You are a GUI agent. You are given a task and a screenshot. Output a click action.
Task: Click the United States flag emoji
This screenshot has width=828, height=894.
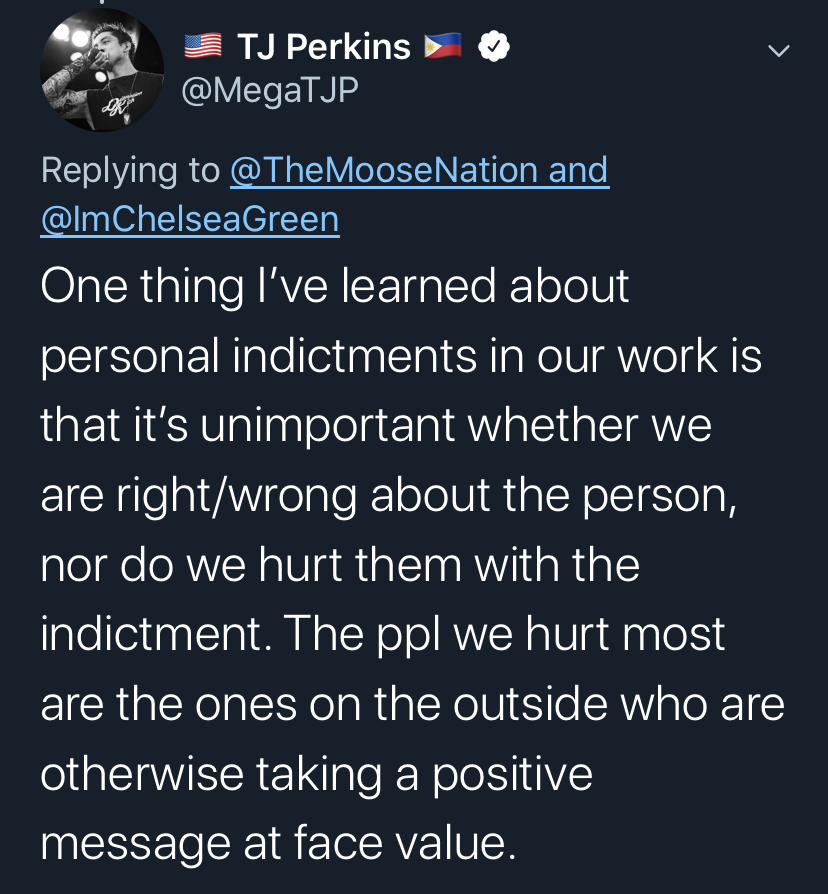(203, 46)
